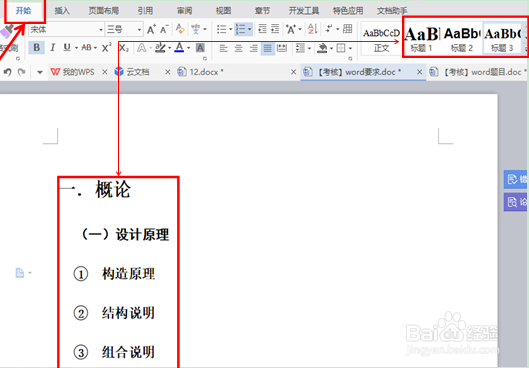This screenshot has height=368, width=529.
Task: Open the 插入 ribbon tab
Action: coord(62,11)
